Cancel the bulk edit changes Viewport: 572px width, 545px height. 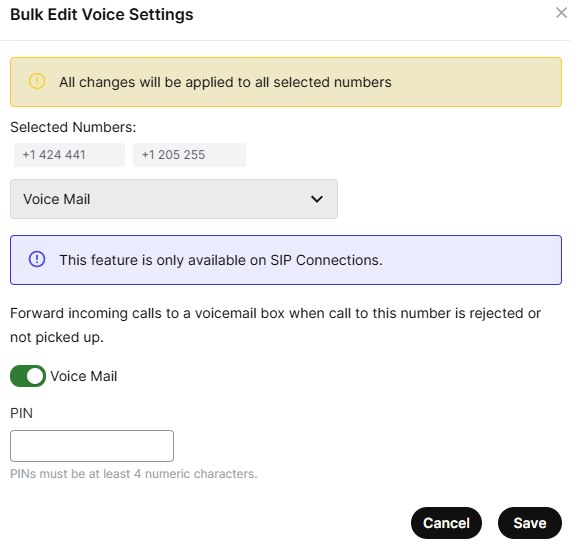pos(446,523)
